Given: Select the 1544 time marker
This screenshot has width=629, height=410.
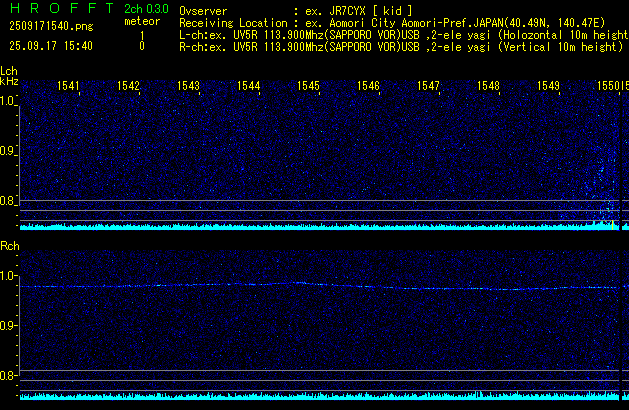Looking at the screenshot, I should click(x=248, y=86).
